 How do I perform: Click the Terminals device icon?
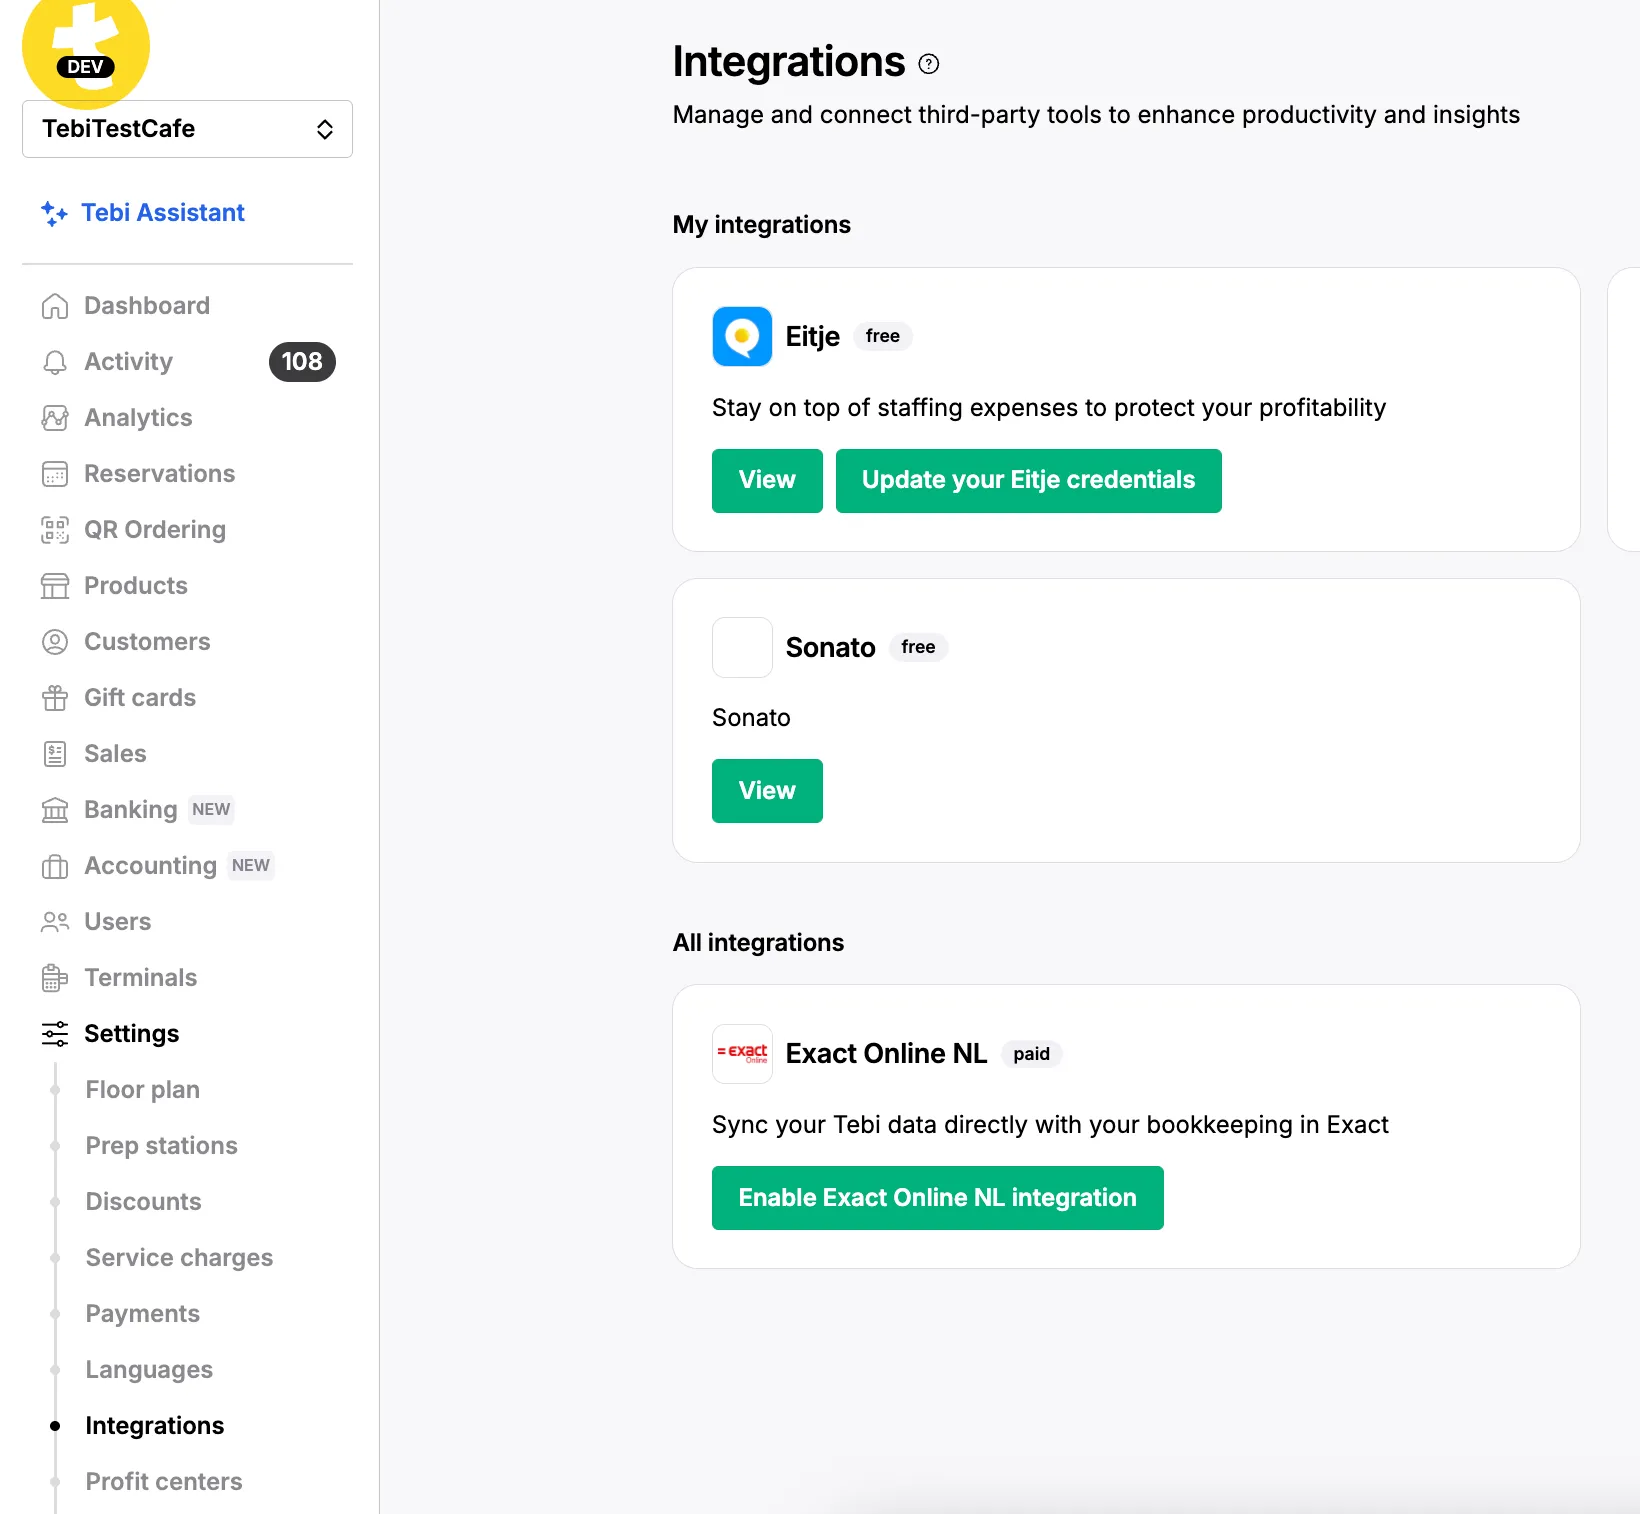tap(55, 978)
